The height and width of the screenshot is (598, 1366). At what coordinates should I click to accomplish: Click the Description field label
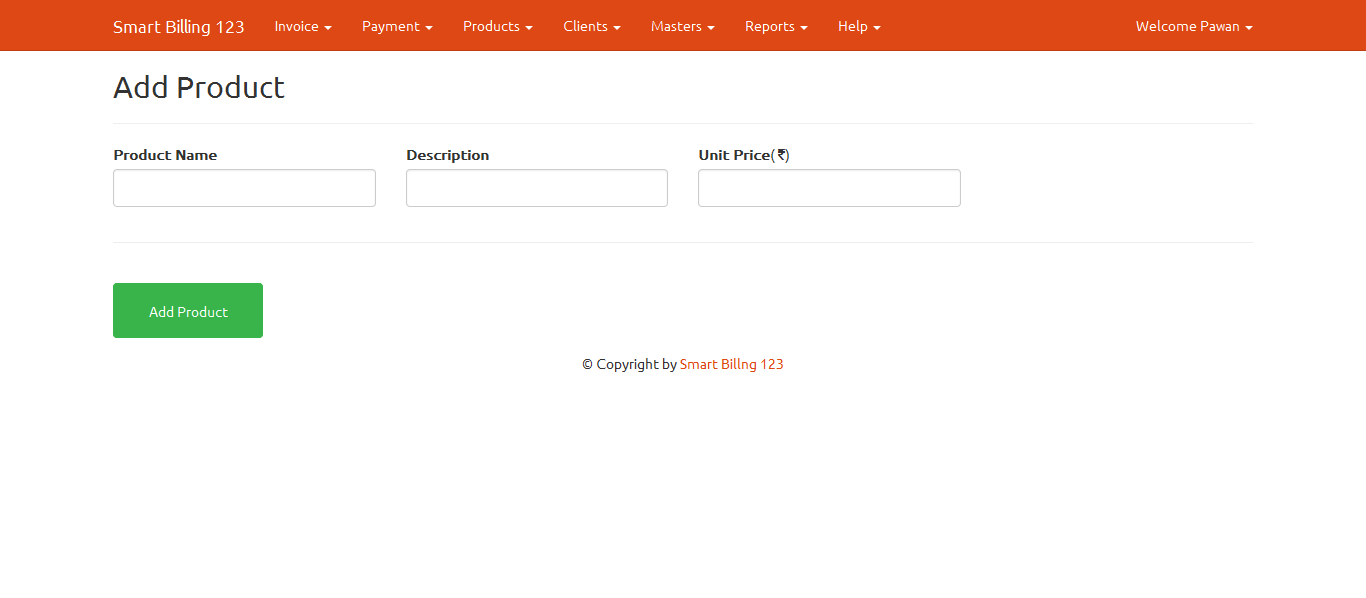448,155
